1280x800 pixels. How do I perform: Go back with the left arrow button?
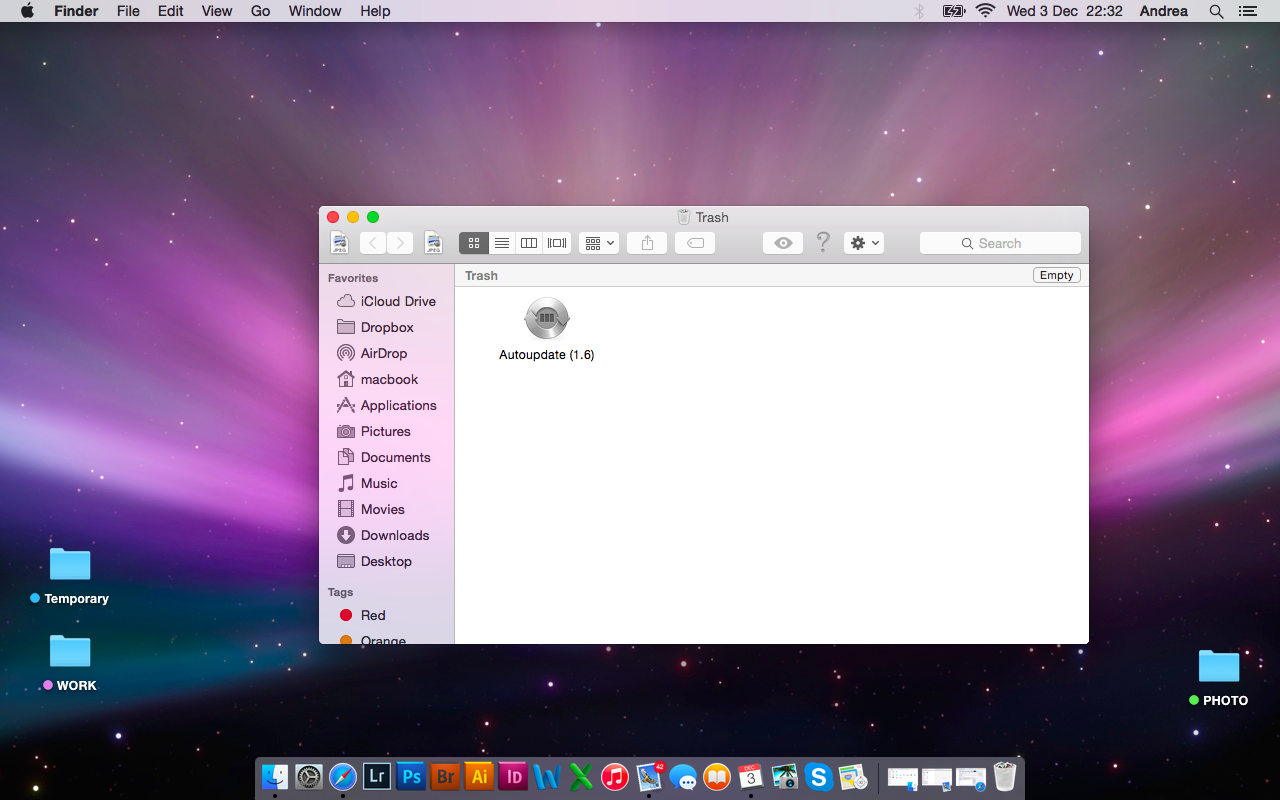click(x=373, y=243)
